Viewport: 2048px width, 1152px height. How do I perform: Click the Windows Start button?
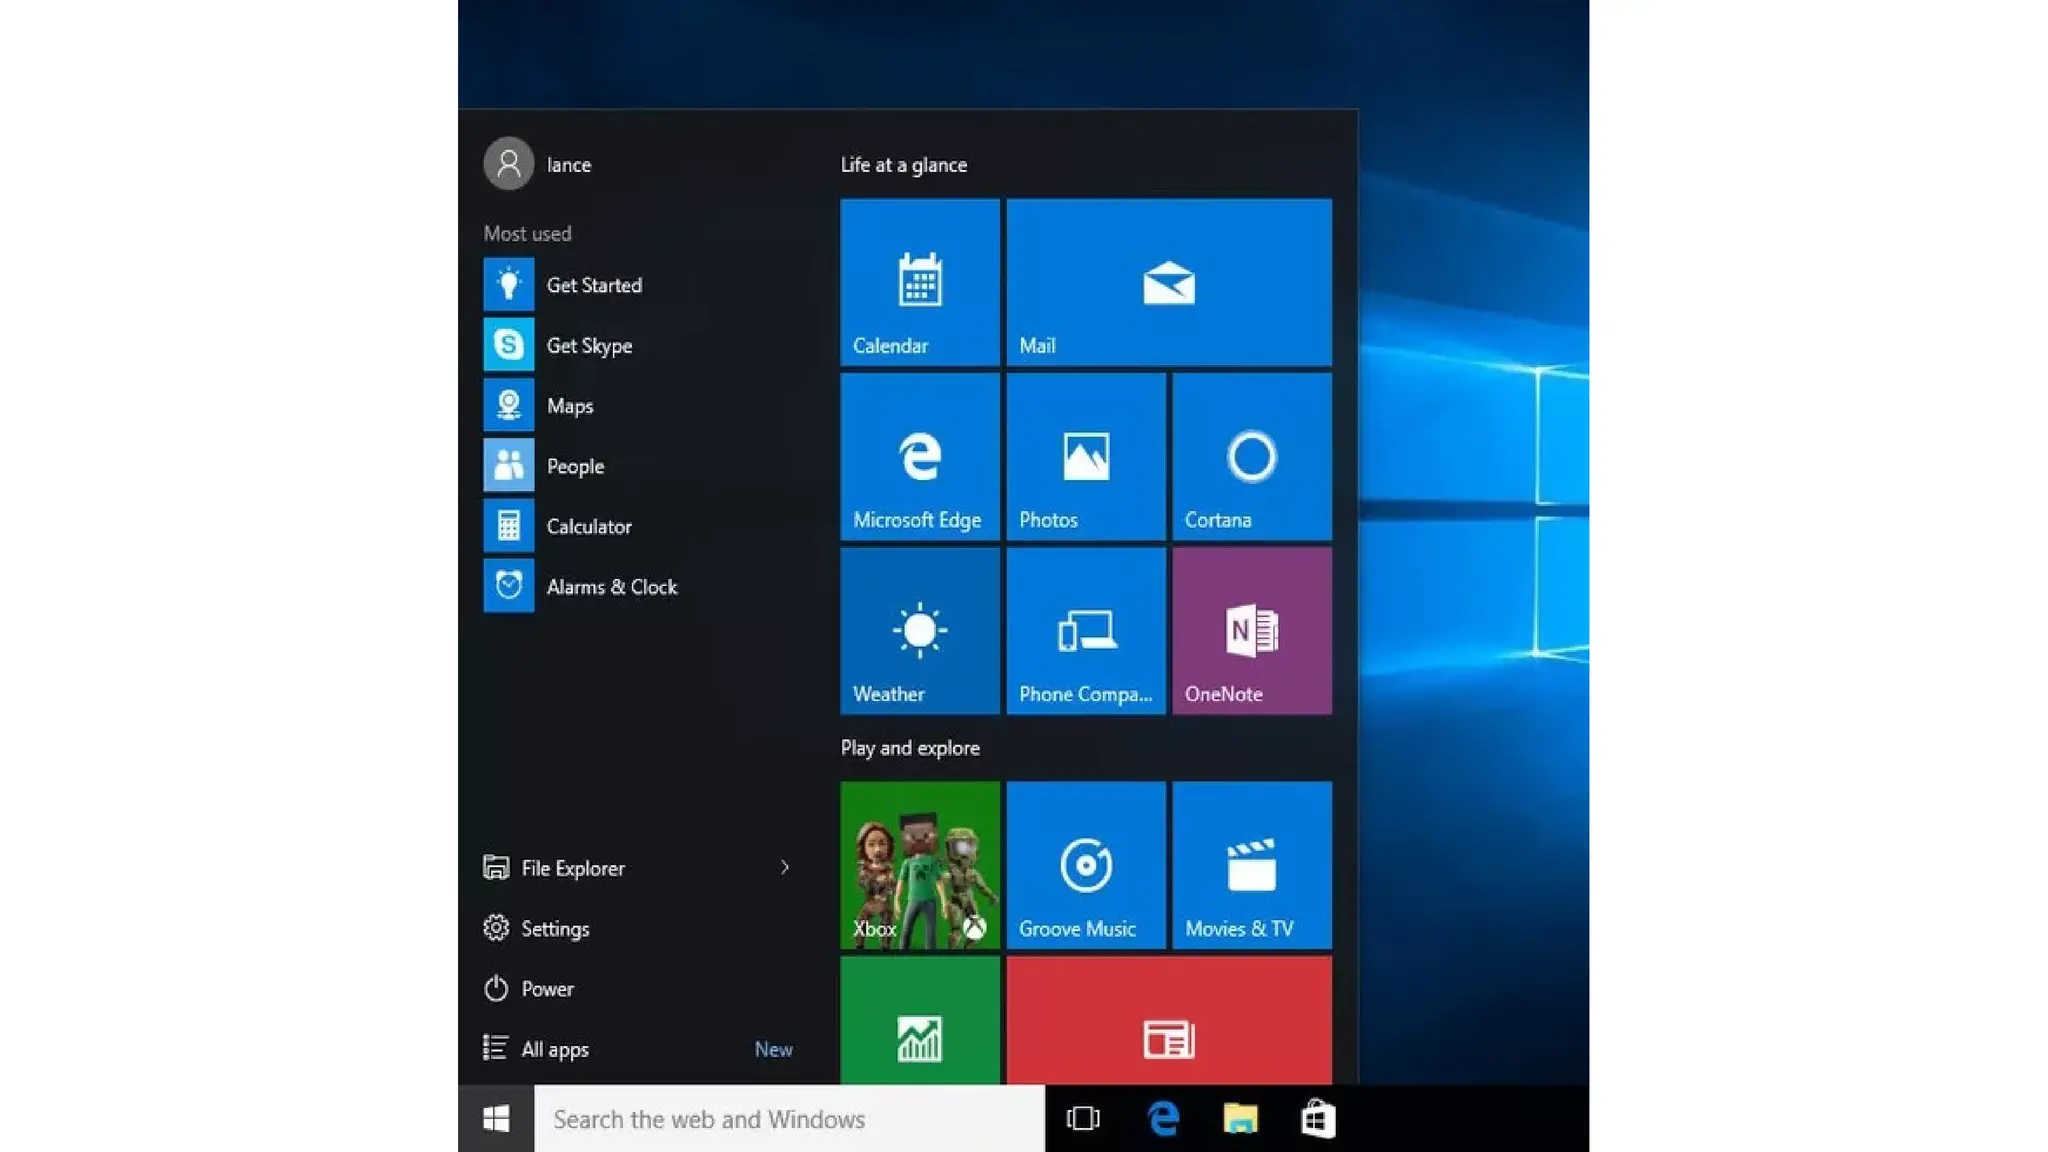496,1118
